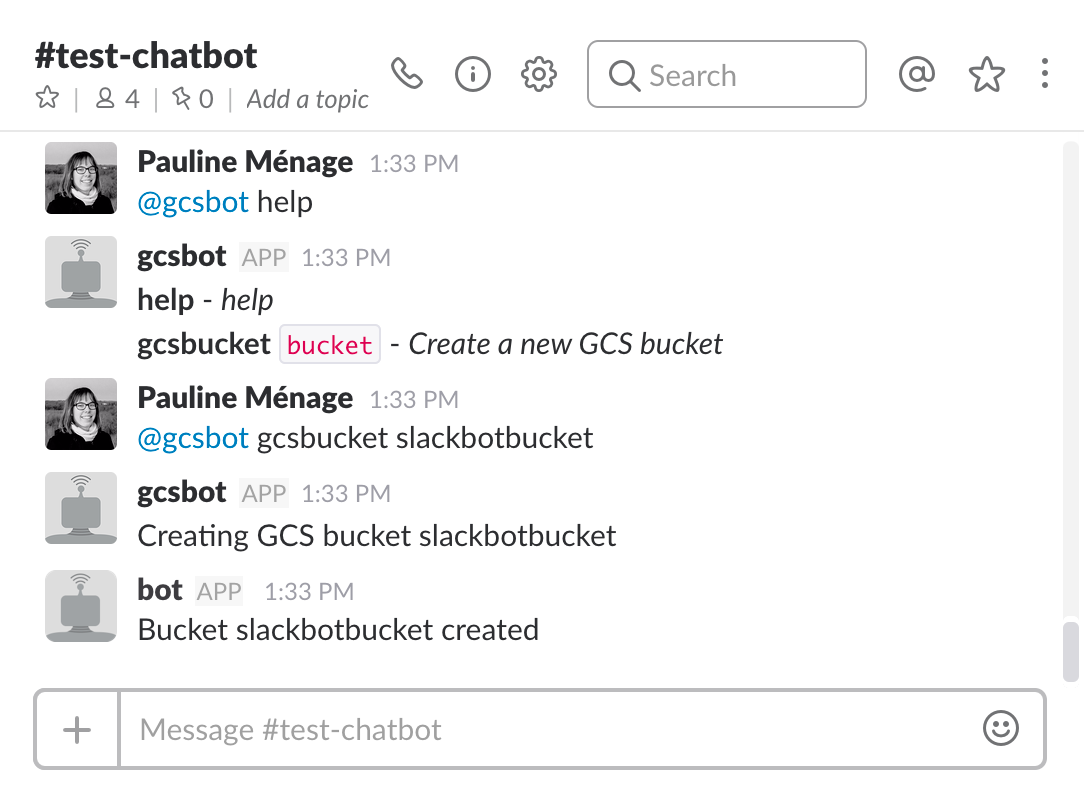The height and width of the screenshot is (809, 1084).
Task: Start a call with the phone icon
Action: tap(407, 73)
